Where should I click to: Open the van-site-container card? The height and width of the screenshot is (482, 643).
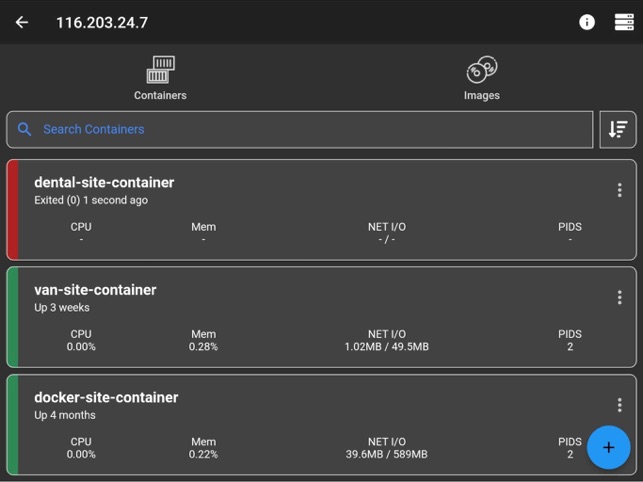click(x=322, y=317)
